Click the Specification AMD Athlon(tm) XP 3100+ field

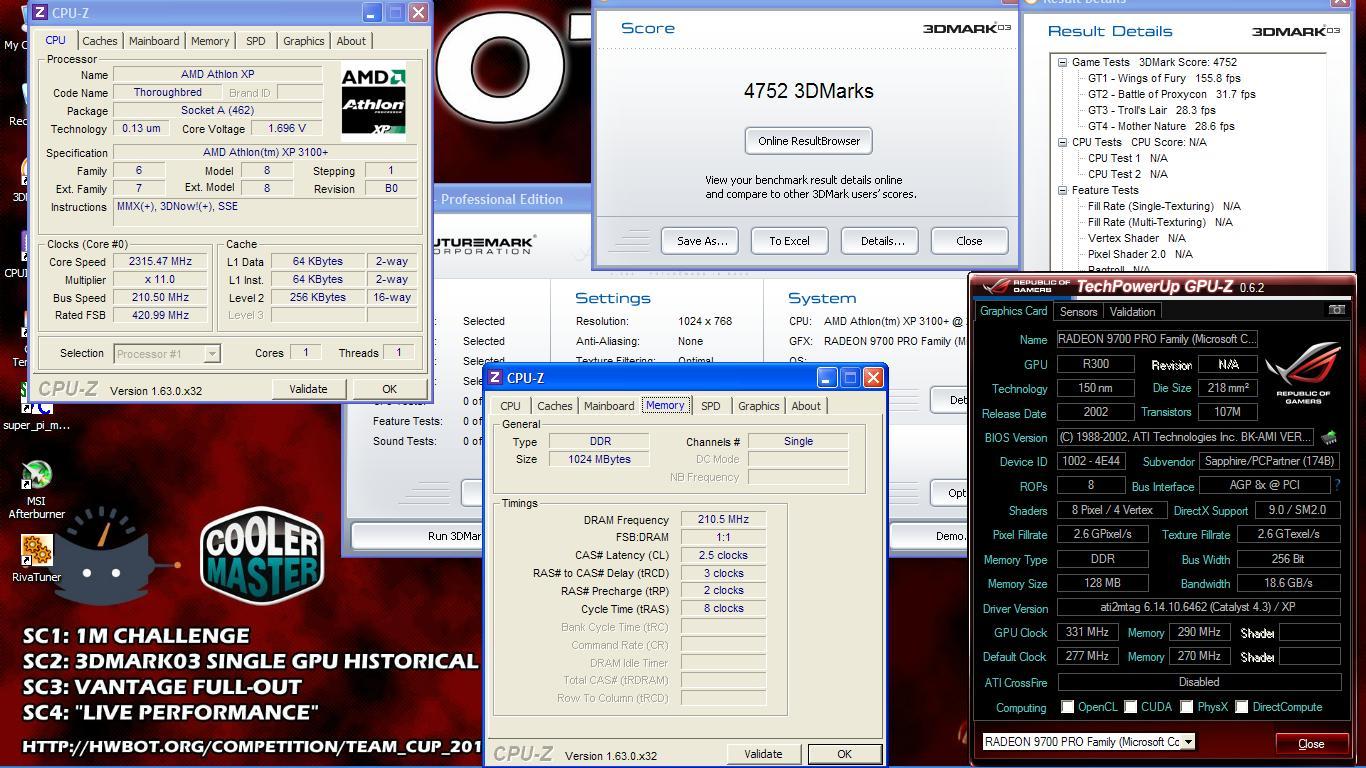click(265, 153)
